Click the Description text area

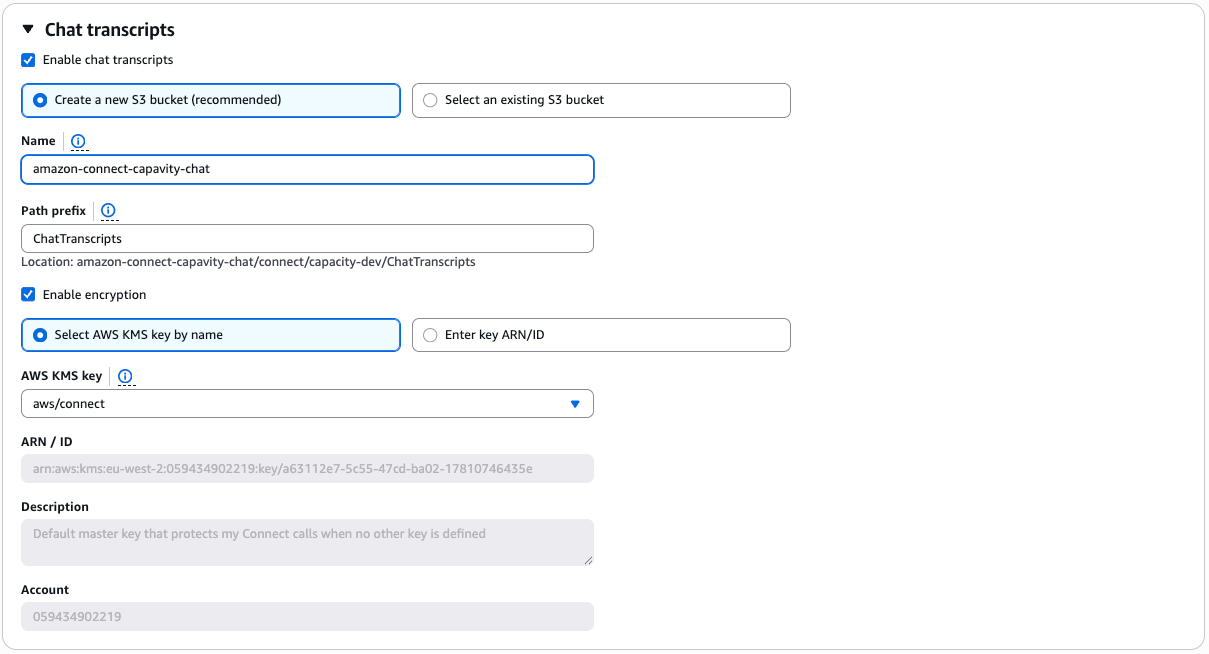tap(307, 542)
